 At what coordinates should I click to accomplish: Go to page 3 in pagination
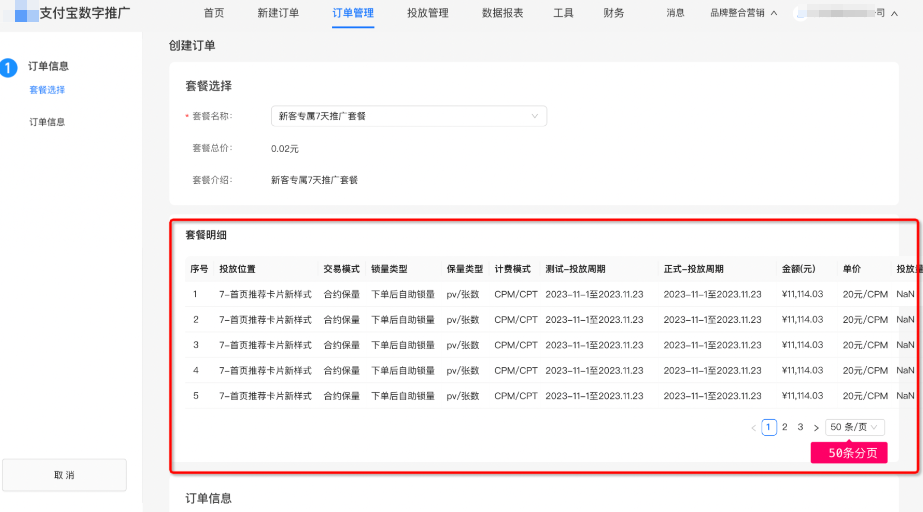[801, 427]
